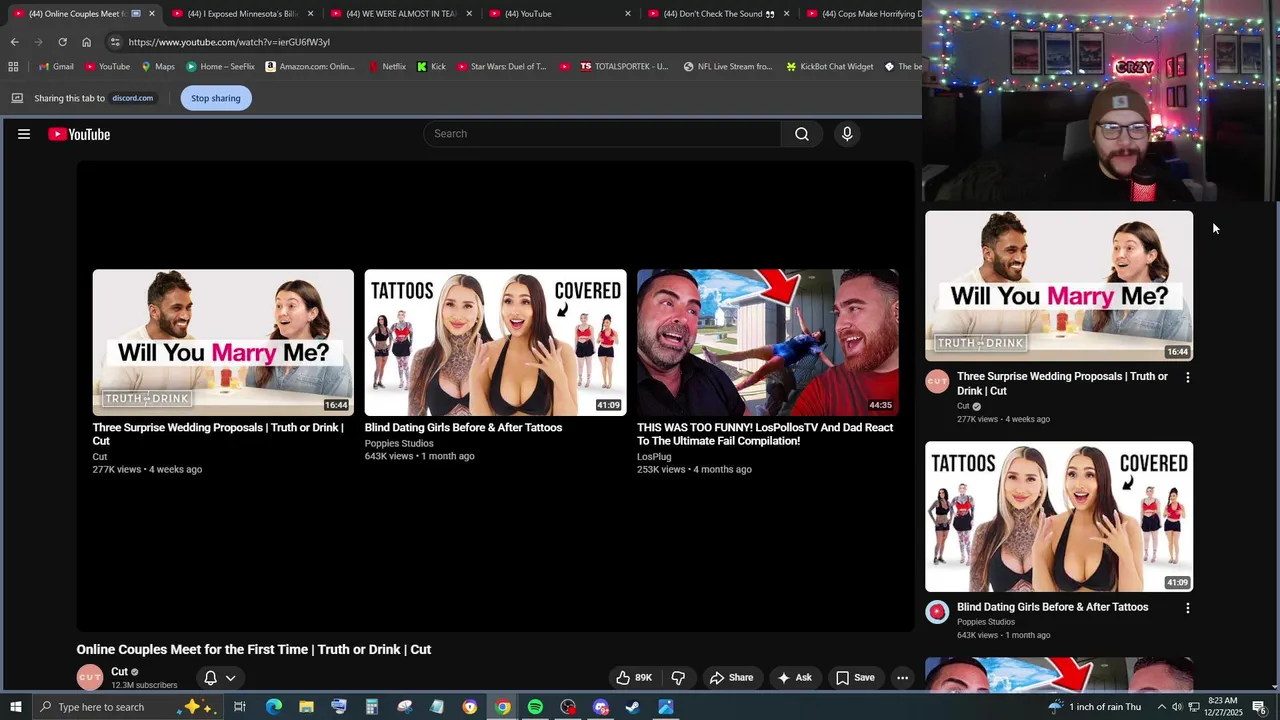Close the Don't Check The Sound tab

point(787,14)
